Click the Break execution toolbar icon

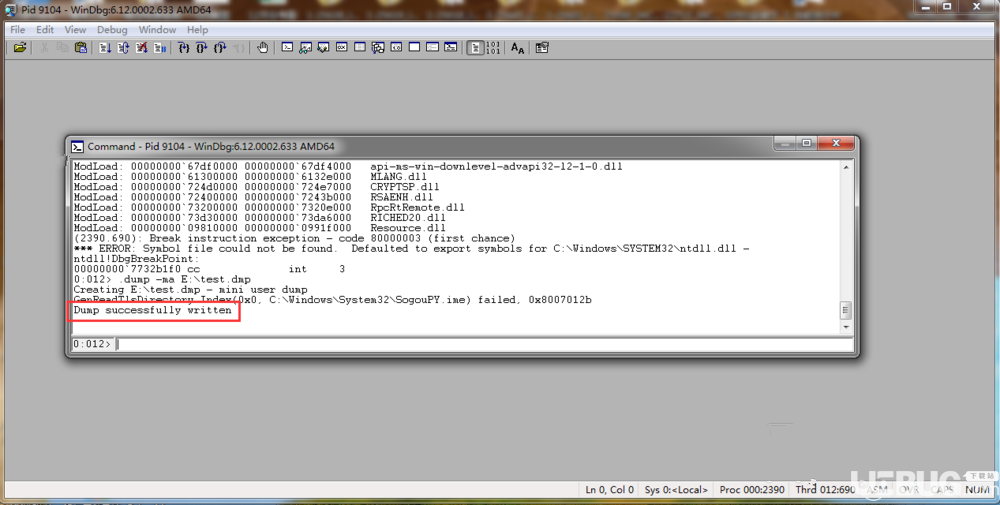[x=160, y=48]
